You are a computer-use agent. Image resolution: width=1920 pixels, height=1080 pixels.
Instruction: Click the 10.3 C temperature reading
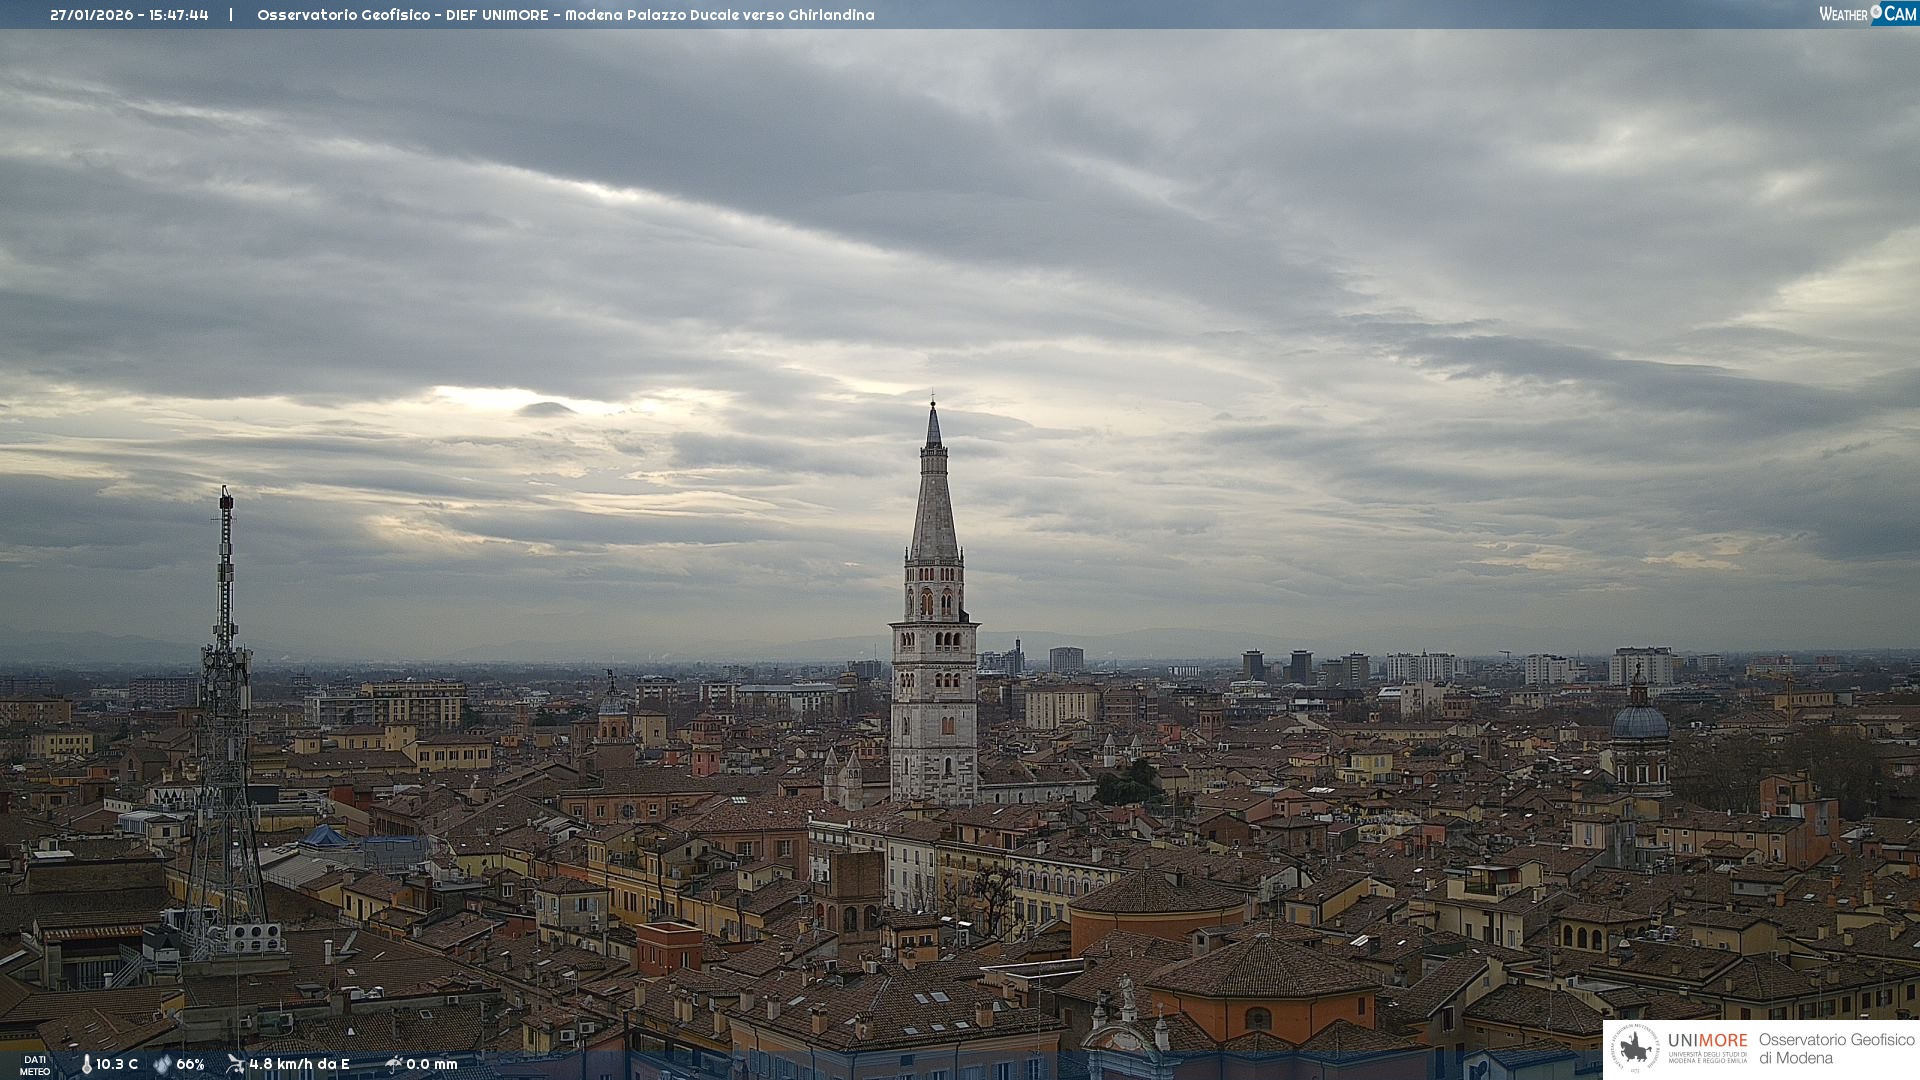[117, 1064]
